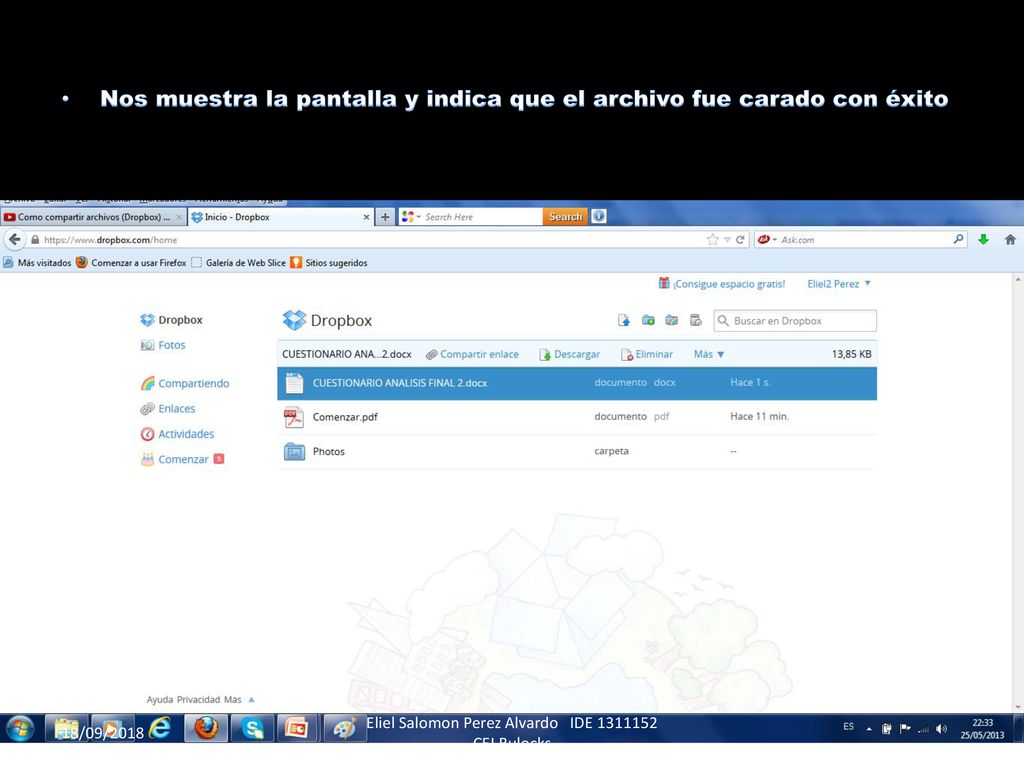Image resolution: width=1024 pixels, height=768 pixels.
Task: Select the Comenzar.pdf file name
Action: 345,417
